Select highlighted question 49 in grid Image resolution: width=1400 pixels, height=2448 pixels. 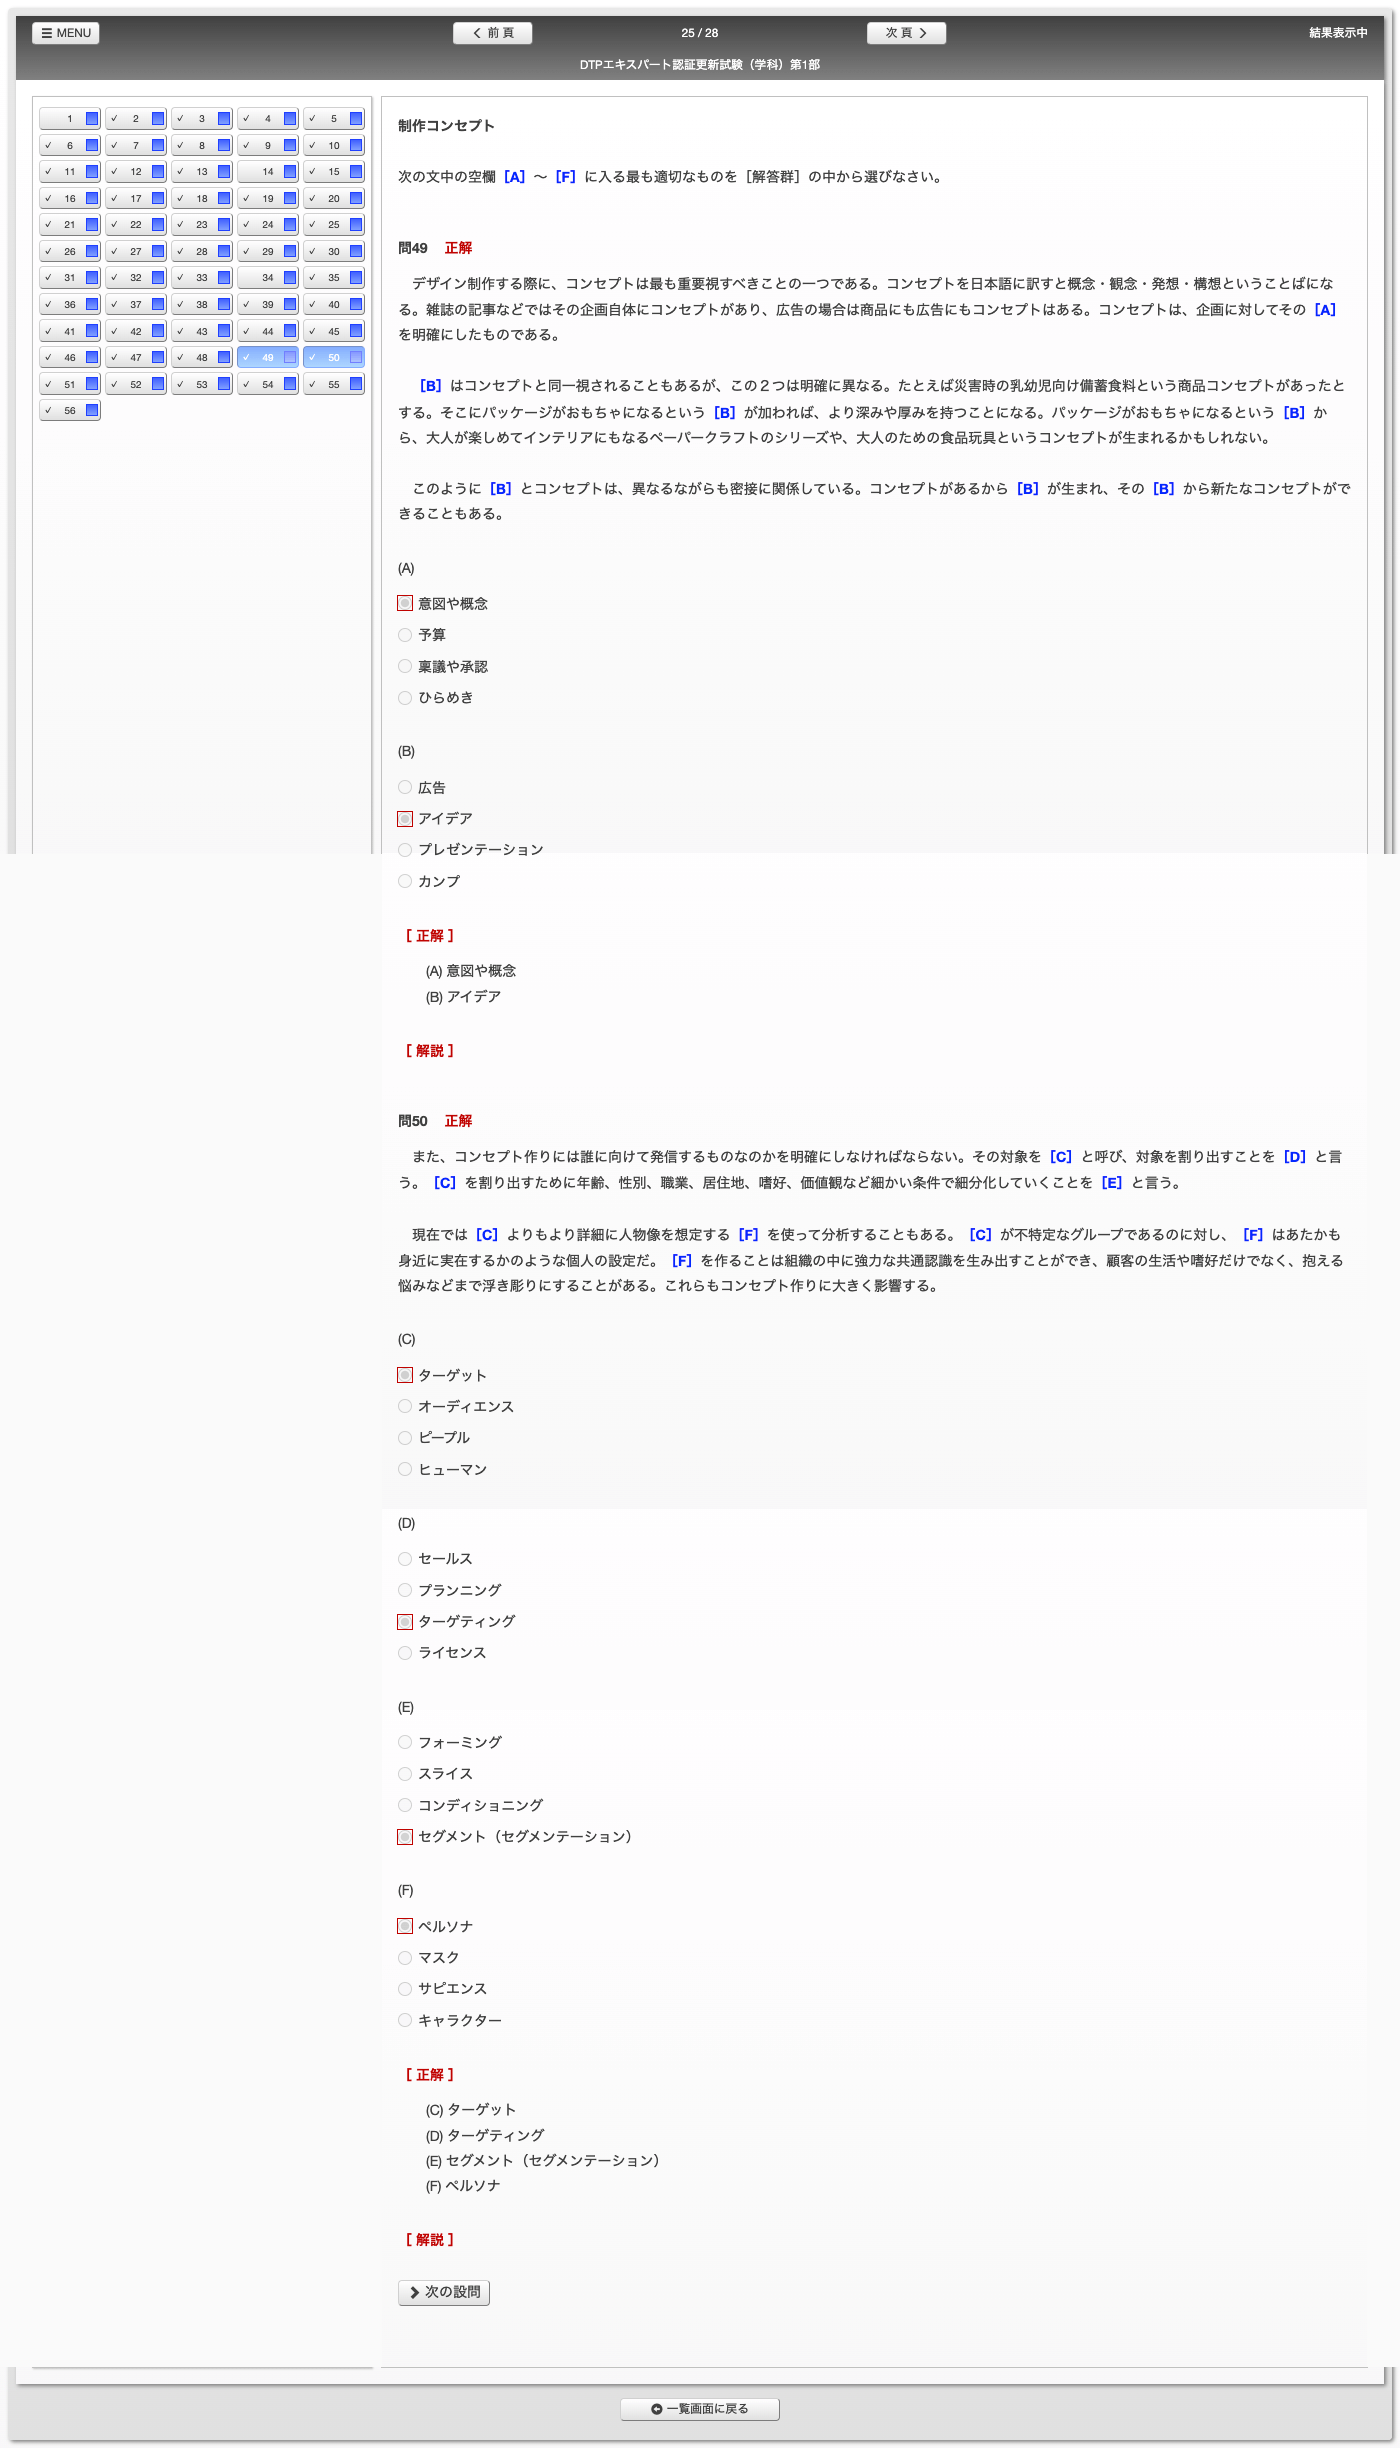click(262, 357)
